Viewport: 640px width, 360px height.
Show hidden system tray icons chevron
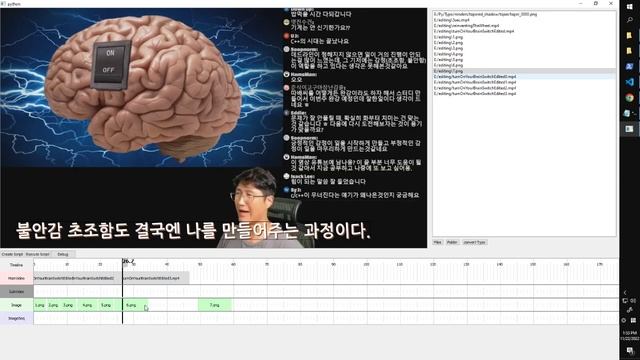pyautogui.click(x=625, y=293)
